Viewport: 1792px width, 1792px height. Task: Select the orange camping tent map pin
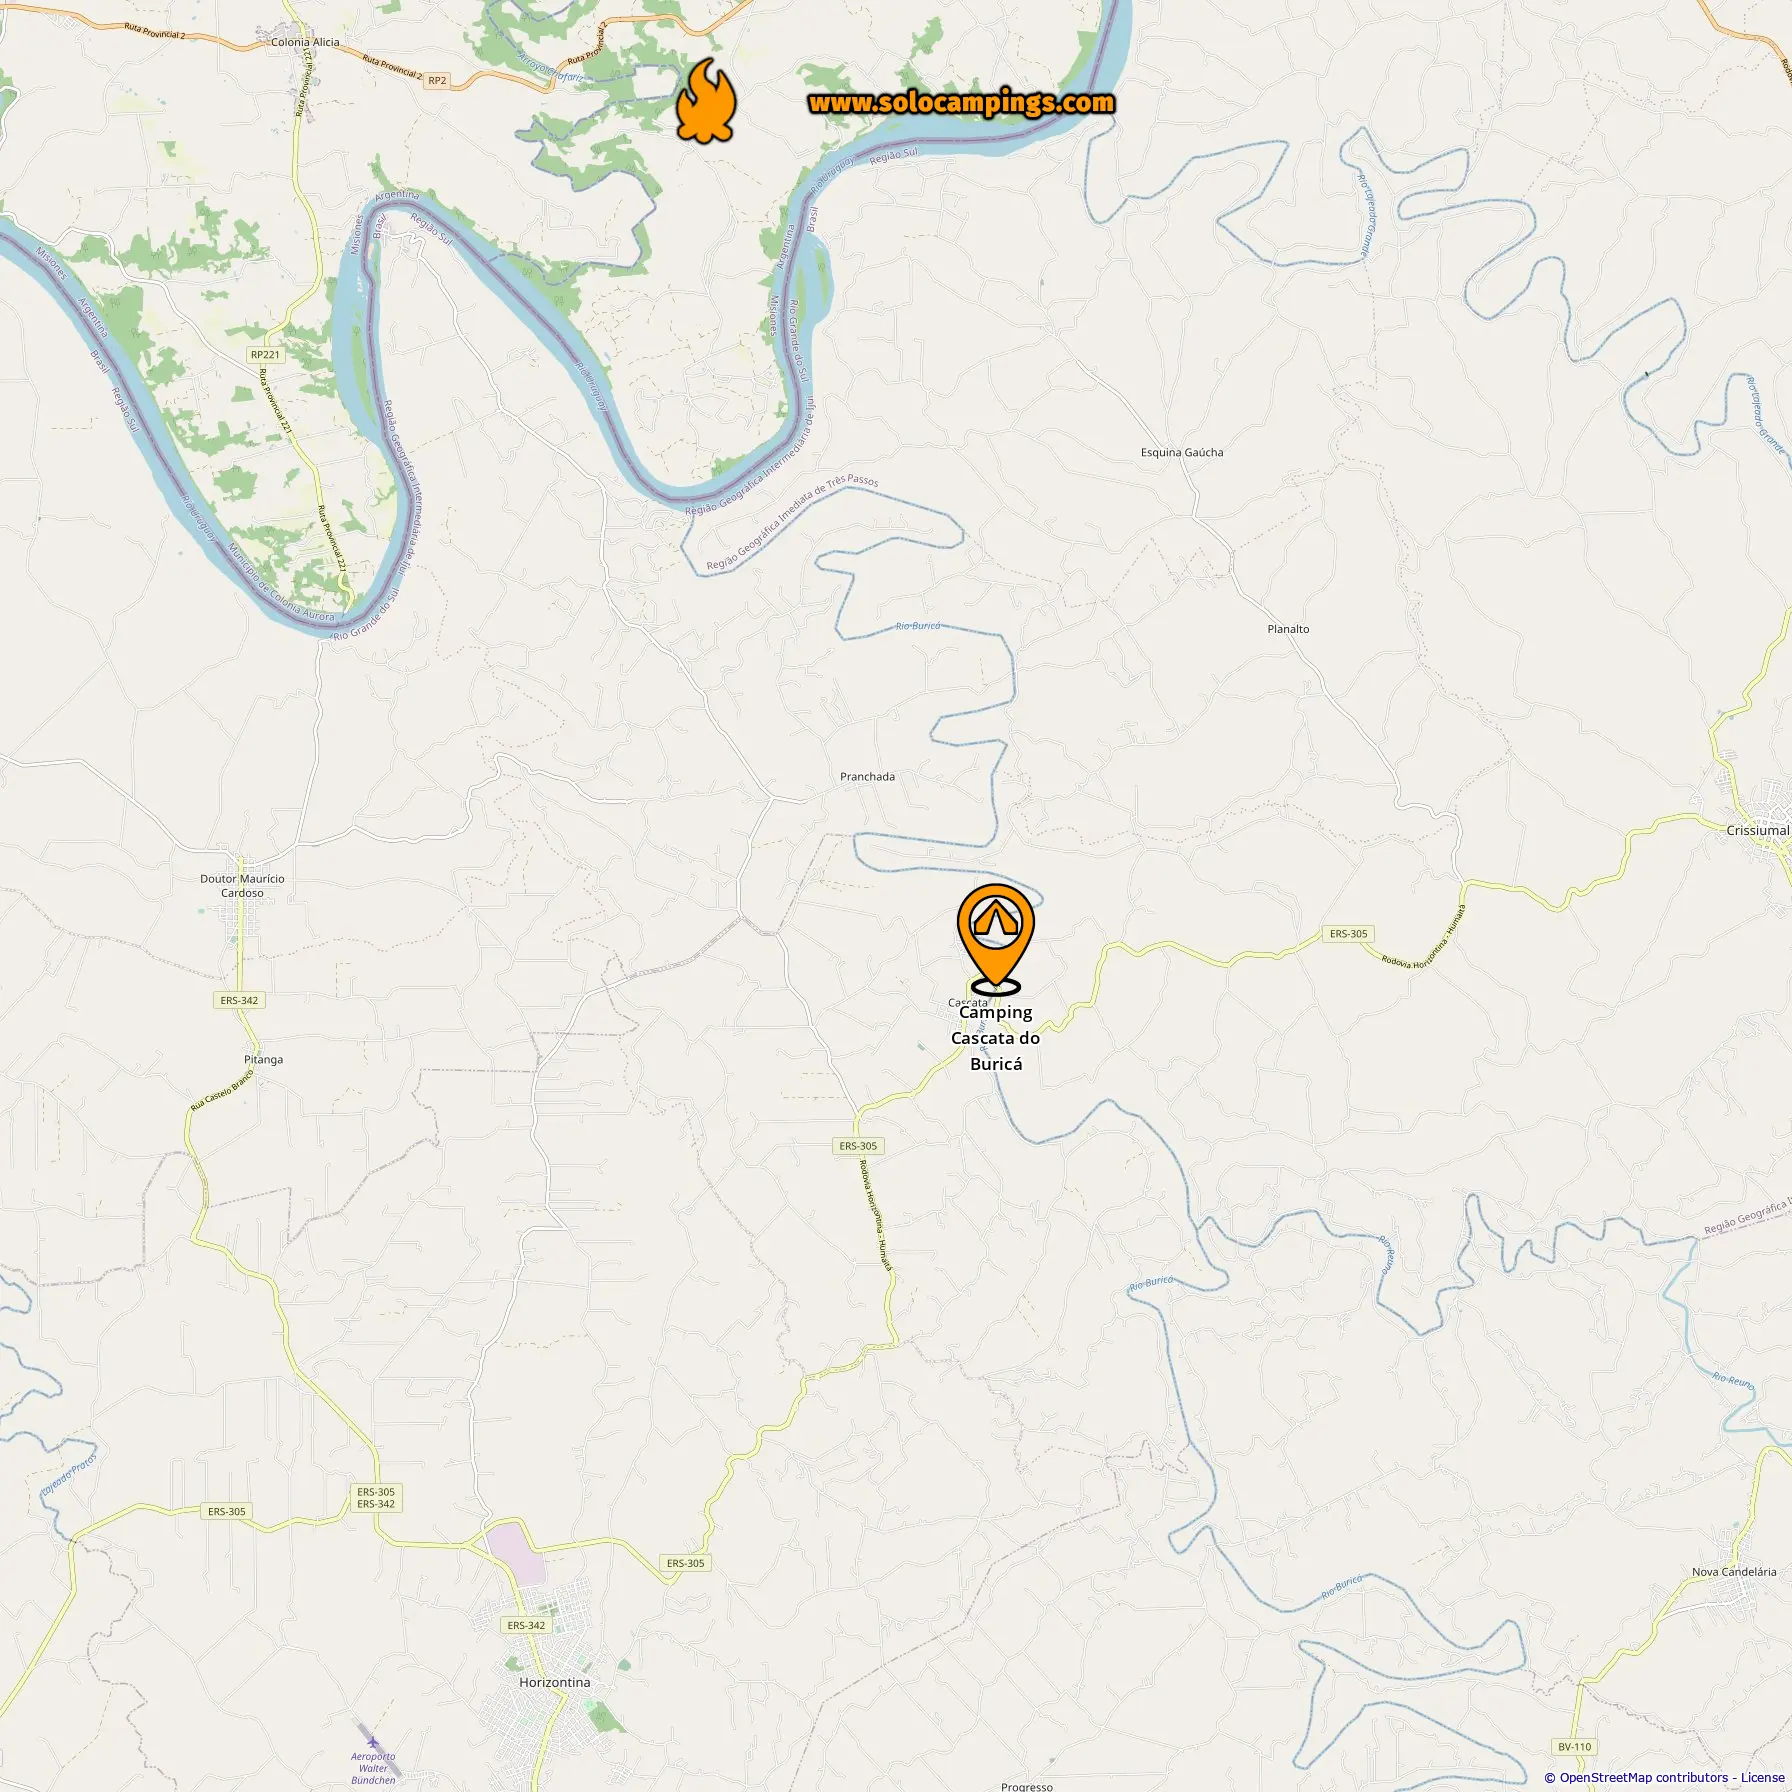995,938
